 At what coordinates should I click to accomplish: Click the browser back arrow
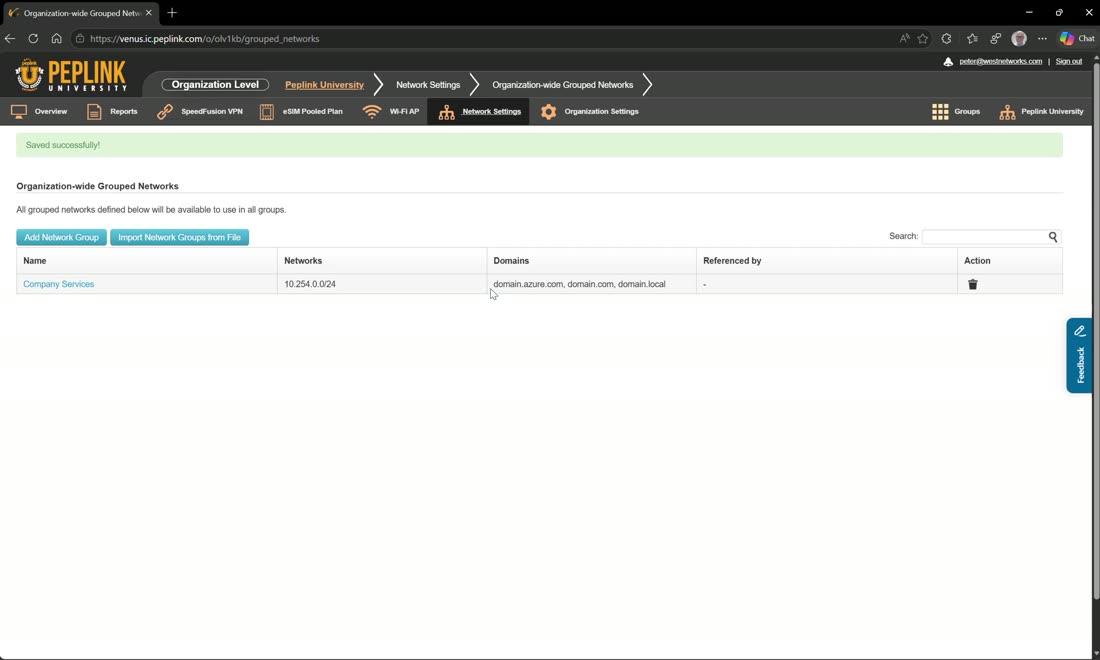(10, 39)
